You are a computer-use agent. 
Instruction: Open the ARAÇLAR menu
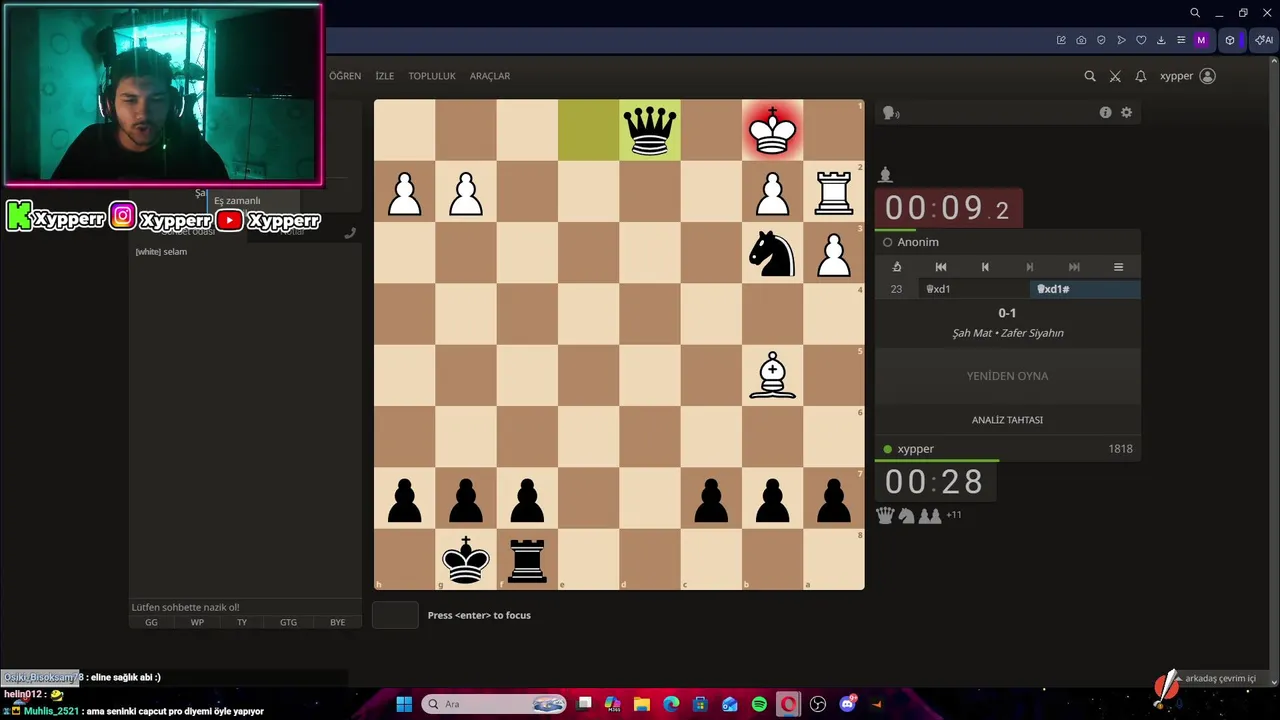[490, 76]
